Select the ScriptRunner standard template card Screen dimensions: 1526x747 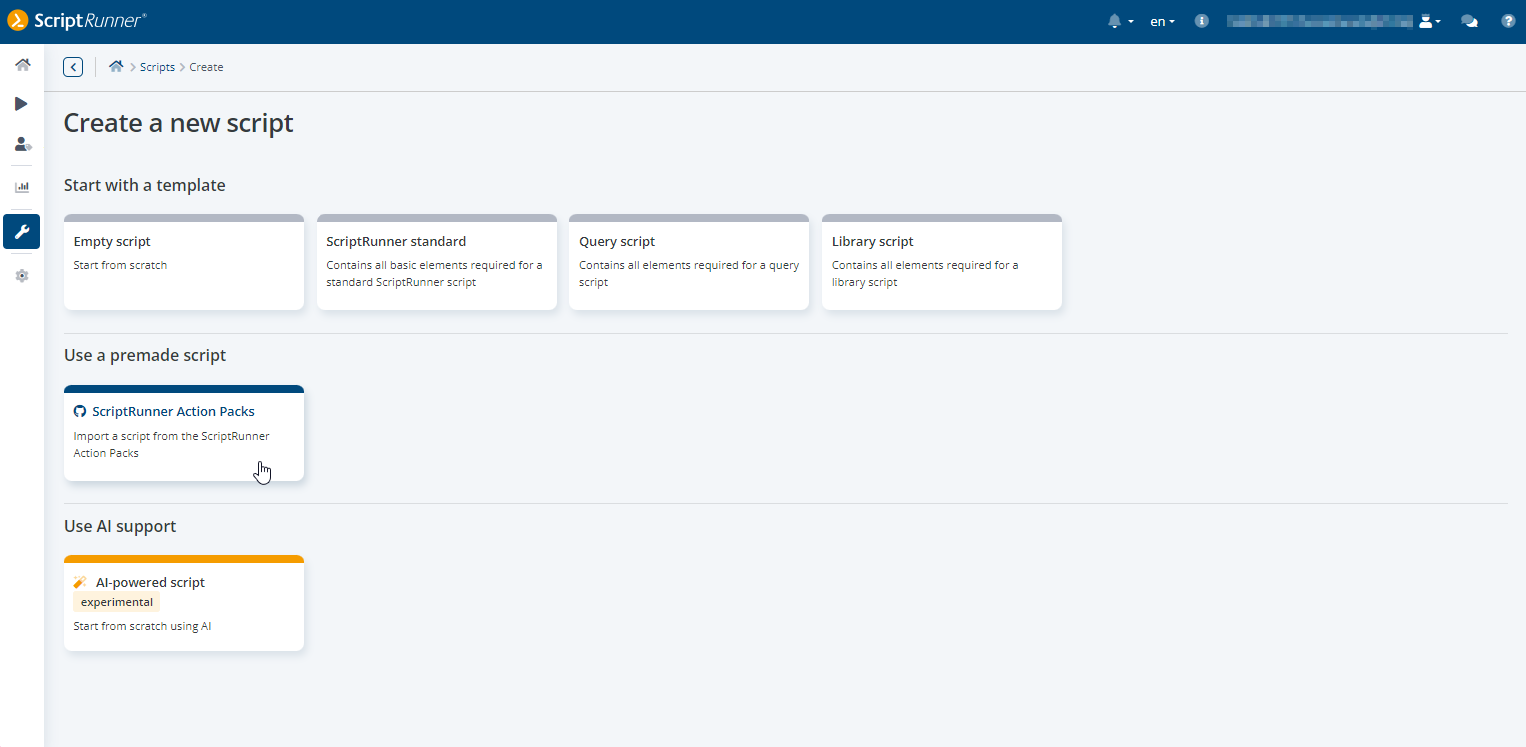click(437, 262)
